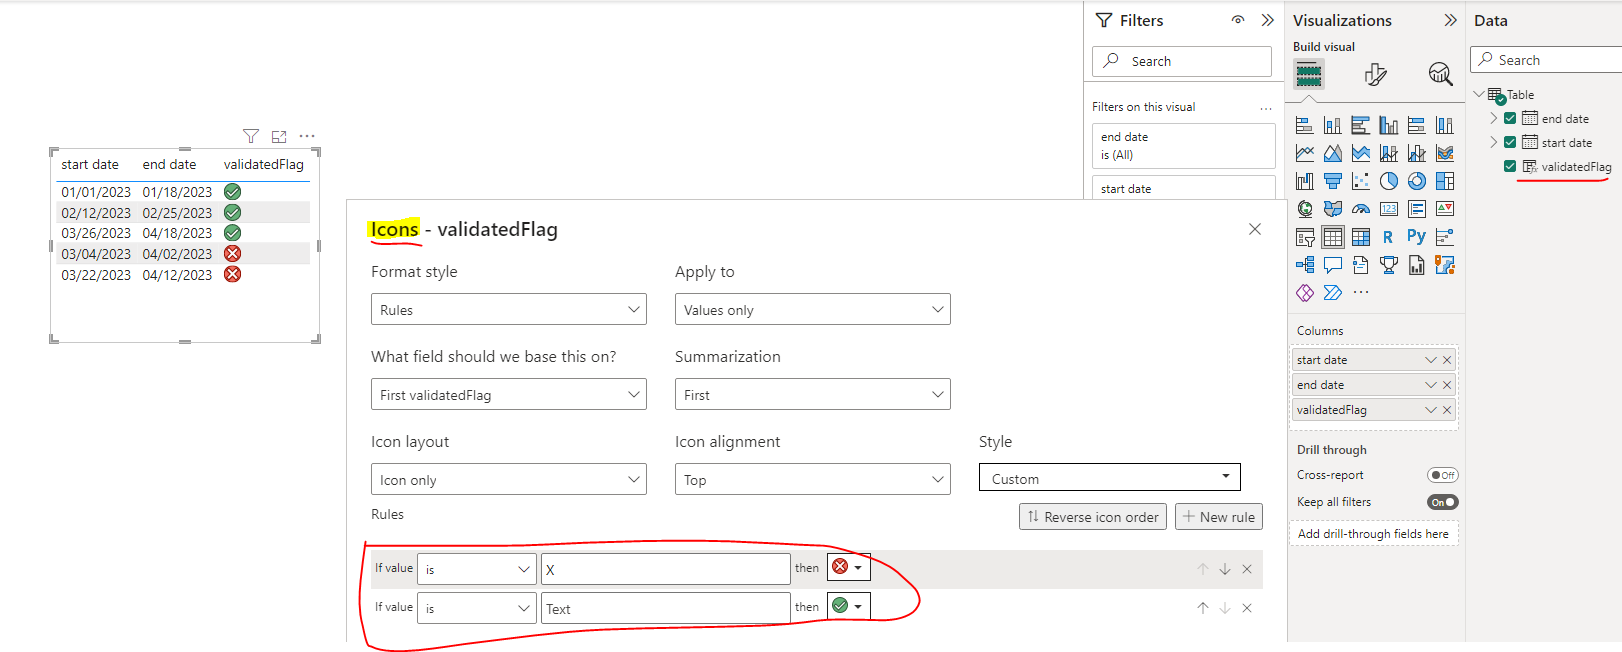
Task: Click the X rule value field
Action: click(x=666, y=569)
